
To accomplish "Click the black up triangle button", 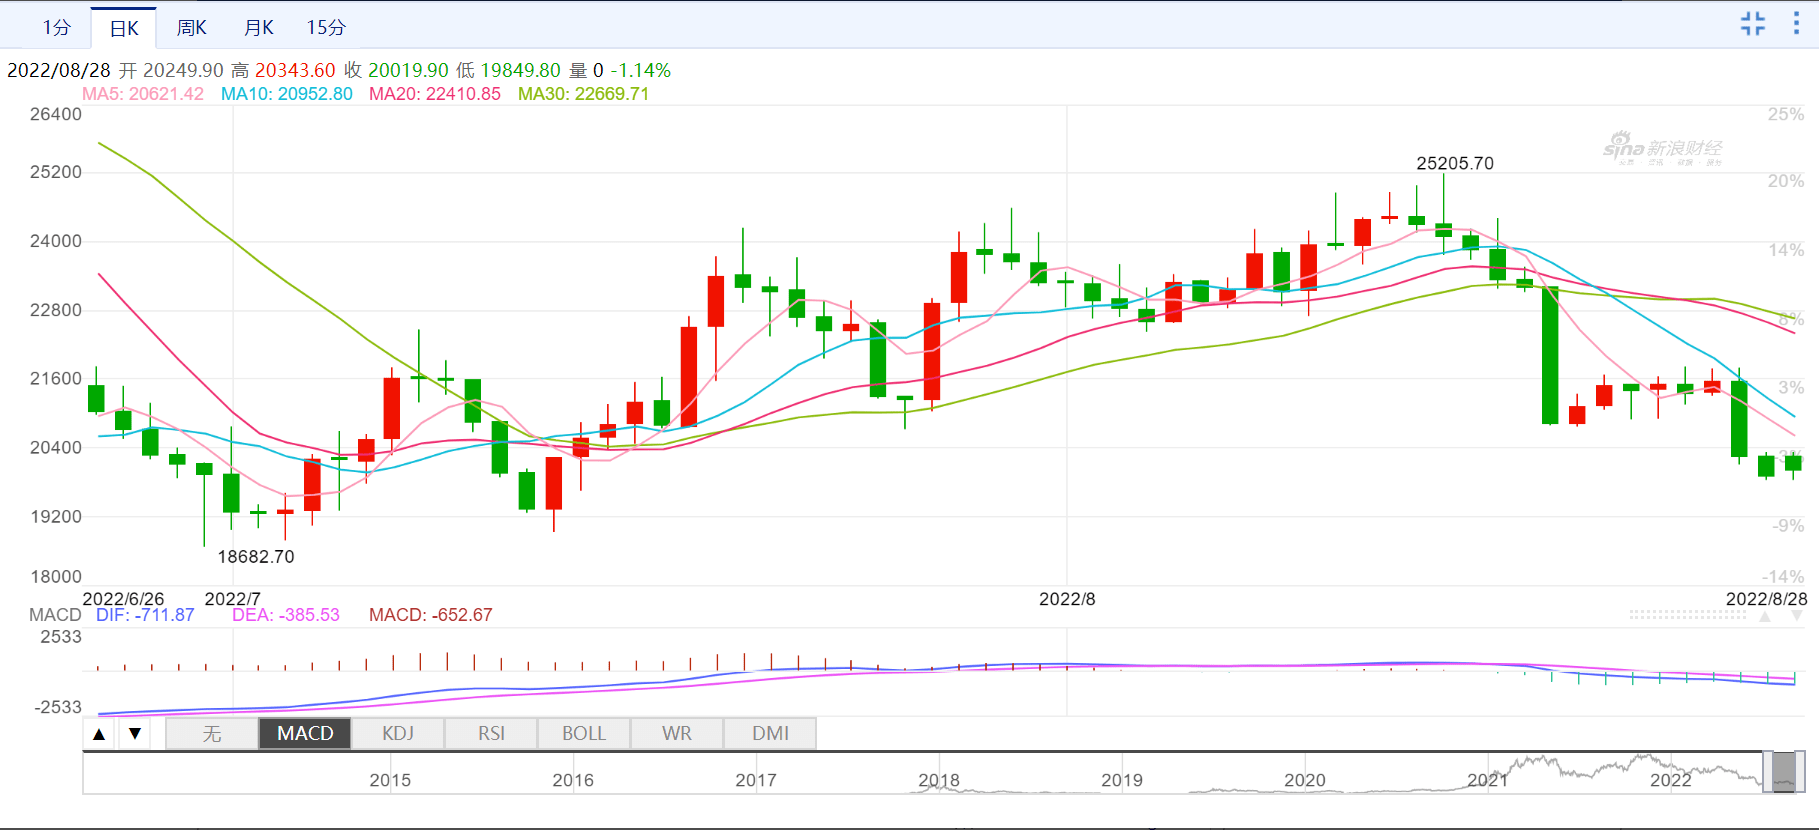I will (99, 734).
